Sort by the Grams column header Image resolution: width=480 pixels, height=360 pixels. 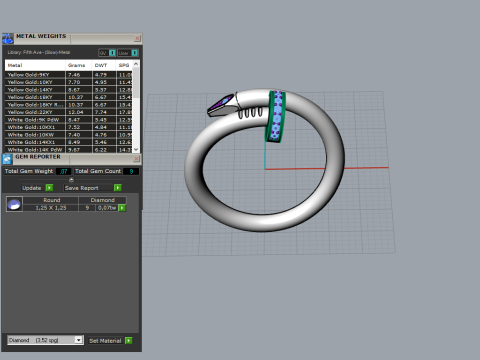tap(78, 65)
